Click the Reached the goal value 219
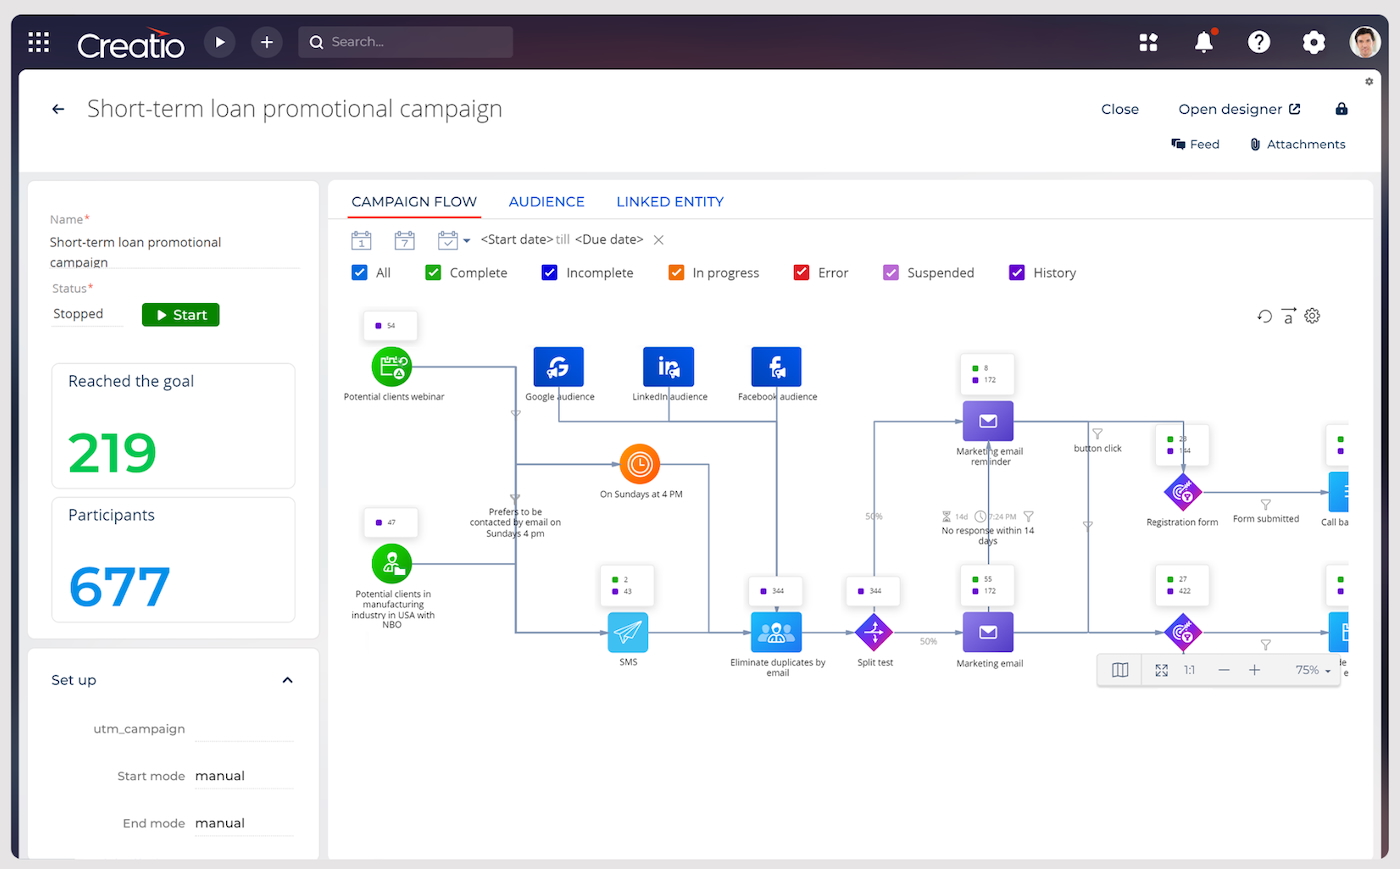 112,453
